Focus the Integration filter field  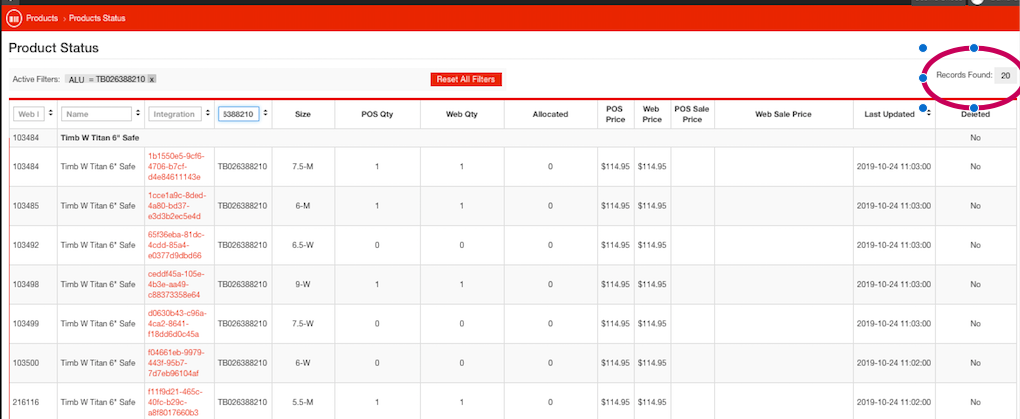[175, 114]
